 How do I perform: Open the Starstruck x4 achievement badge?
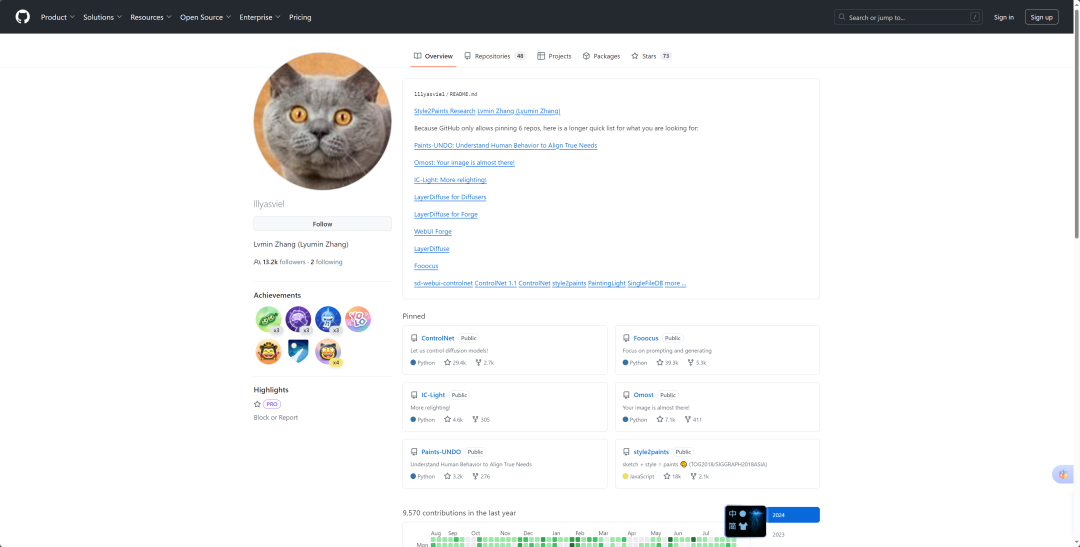click(328, 352)
